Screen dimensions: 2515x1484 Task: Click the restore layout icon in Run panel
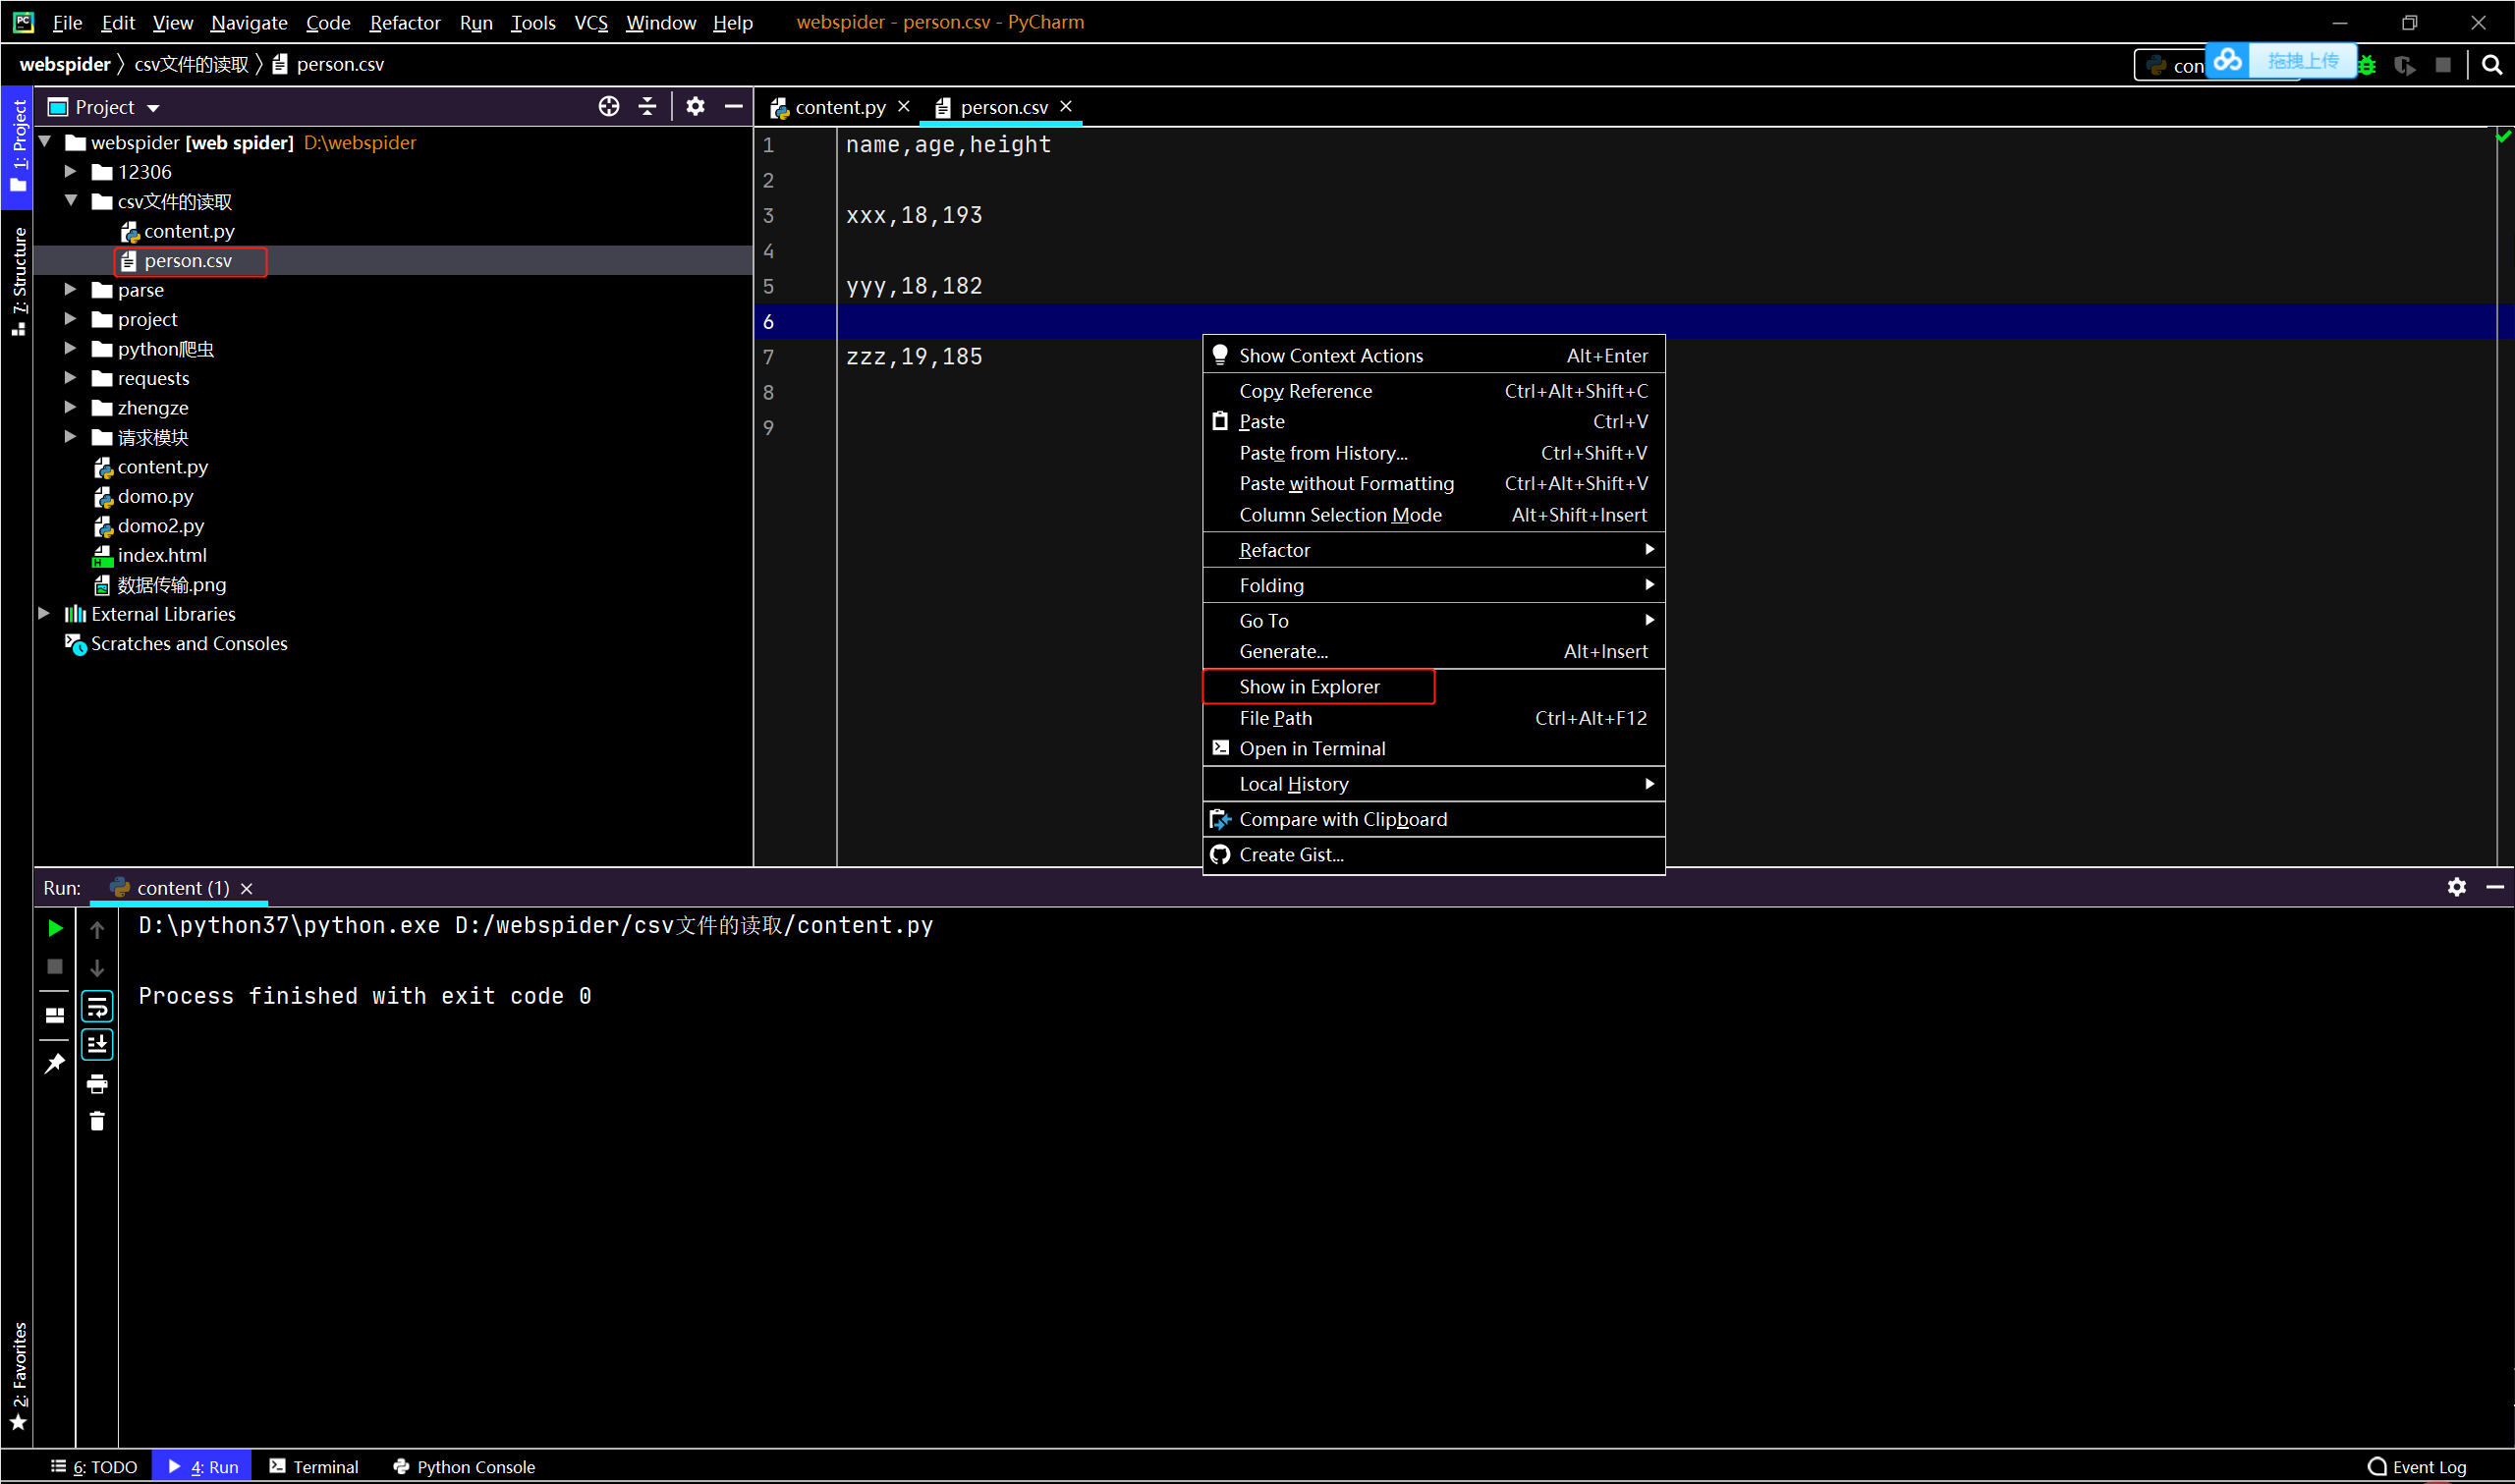tap(55, 1015)
